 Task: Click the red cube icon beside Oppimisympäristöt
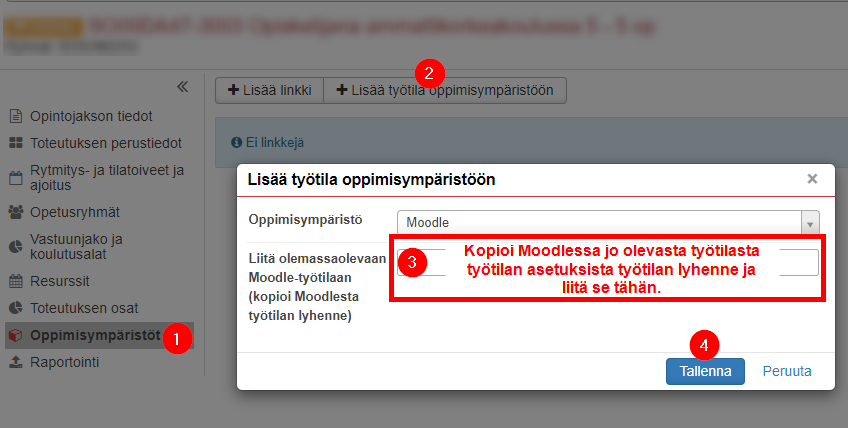tap(16, 335)
